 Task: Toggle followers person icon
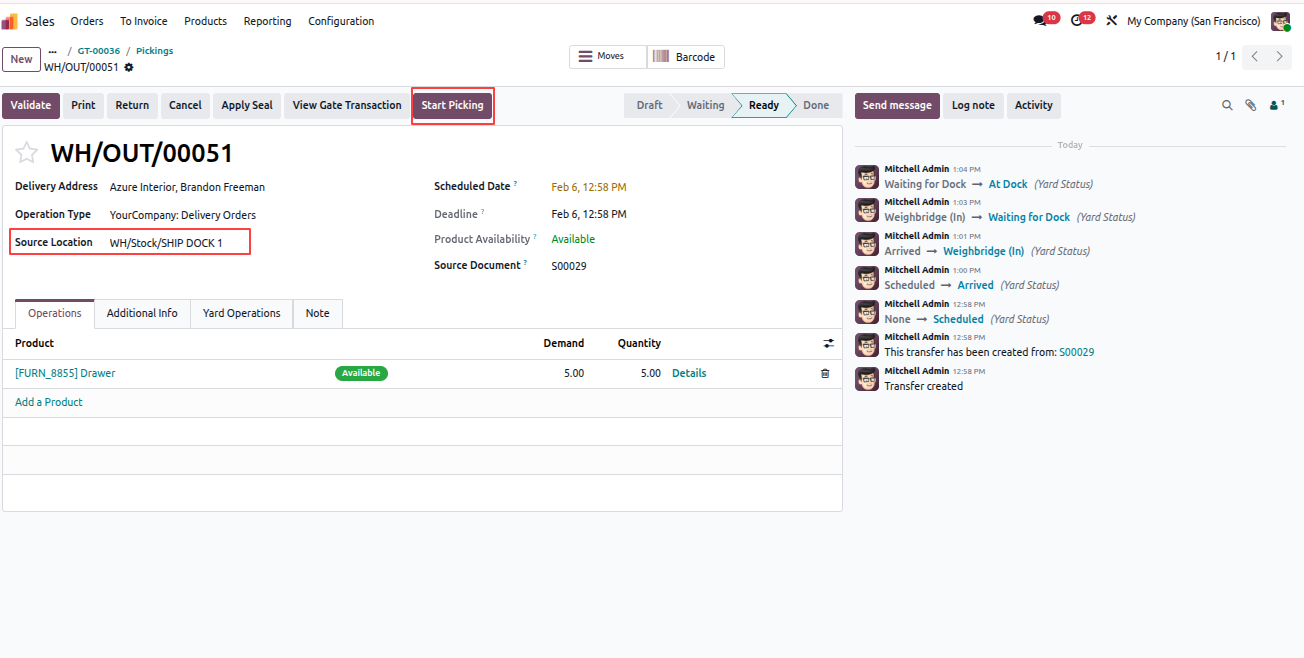1275,105
